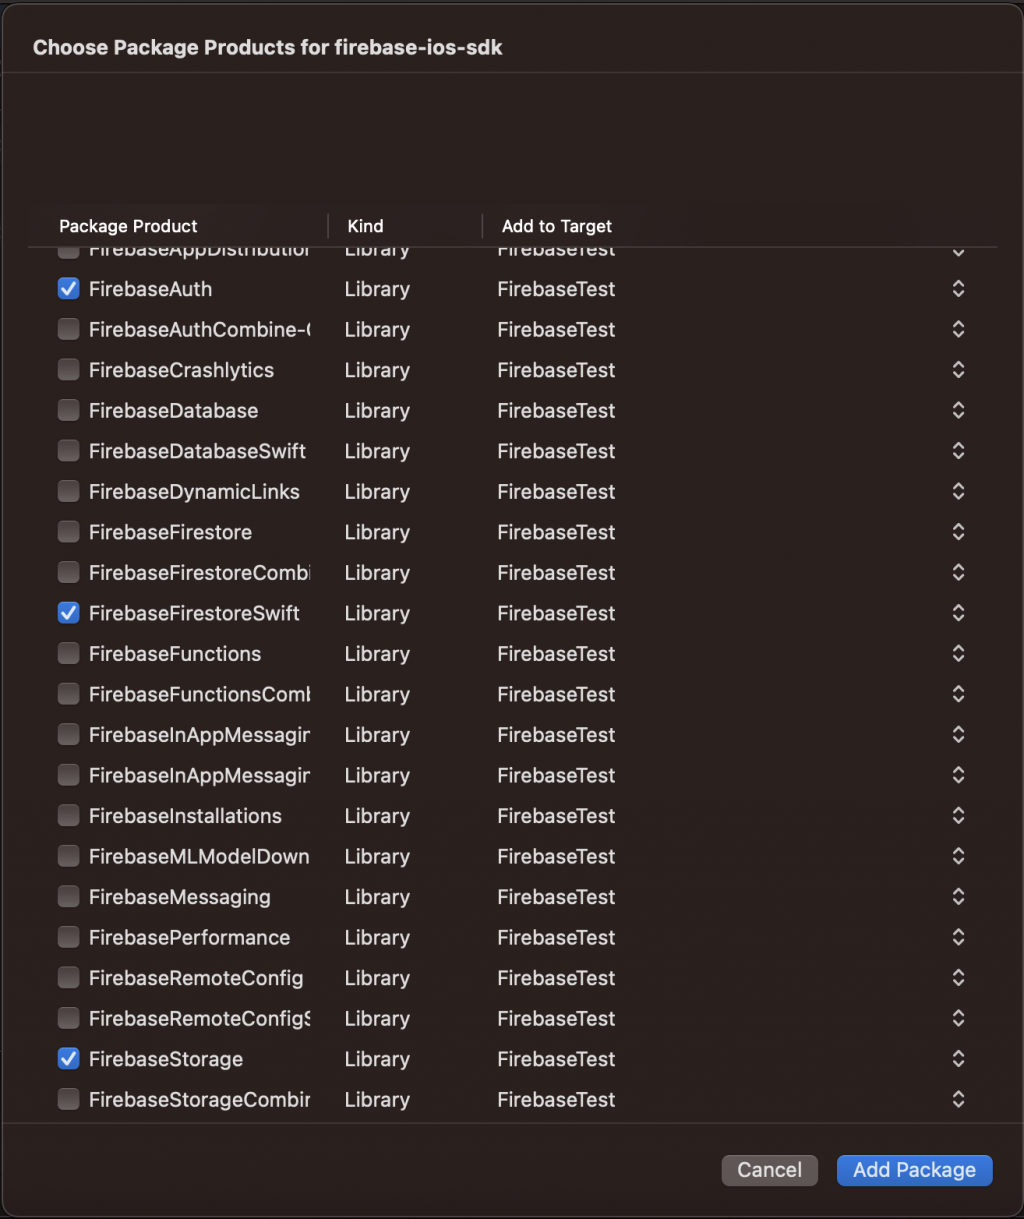The image size is (1024, 1219).
Task: Open target dropdown for FirebasePerformance row
Action: point(958,938)
